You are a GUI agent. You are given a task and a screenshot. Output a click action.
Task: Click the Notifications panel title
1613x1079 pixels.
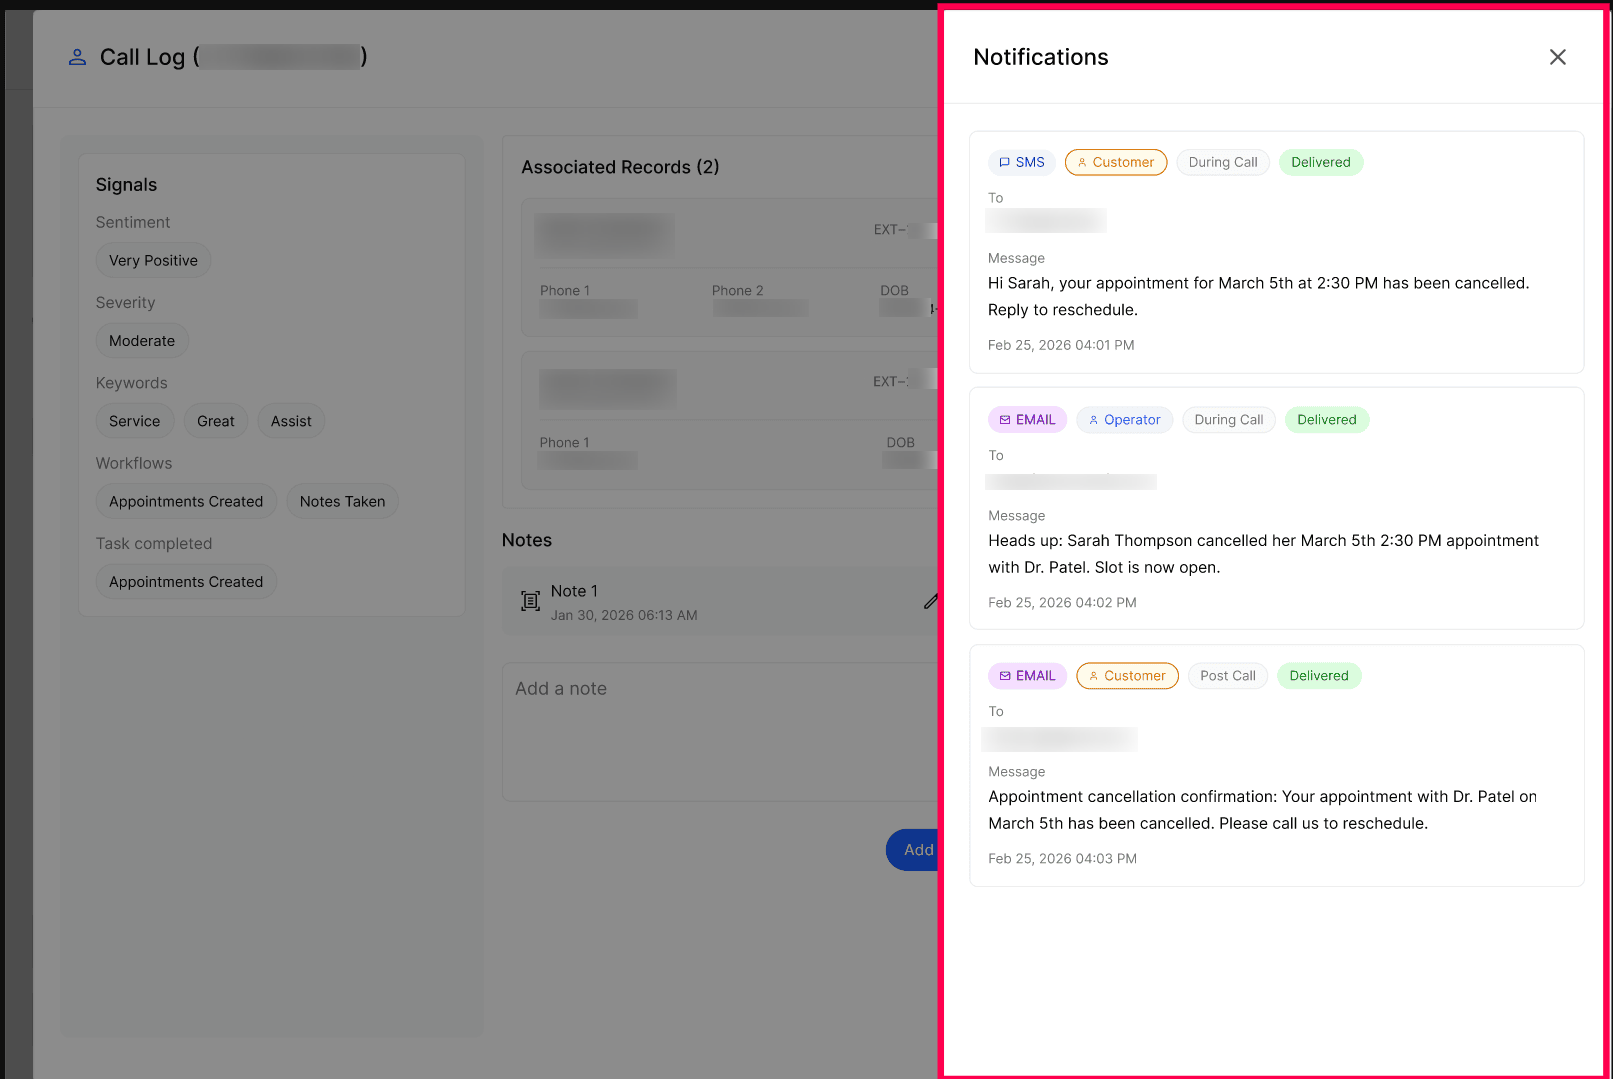(1041, 57)
